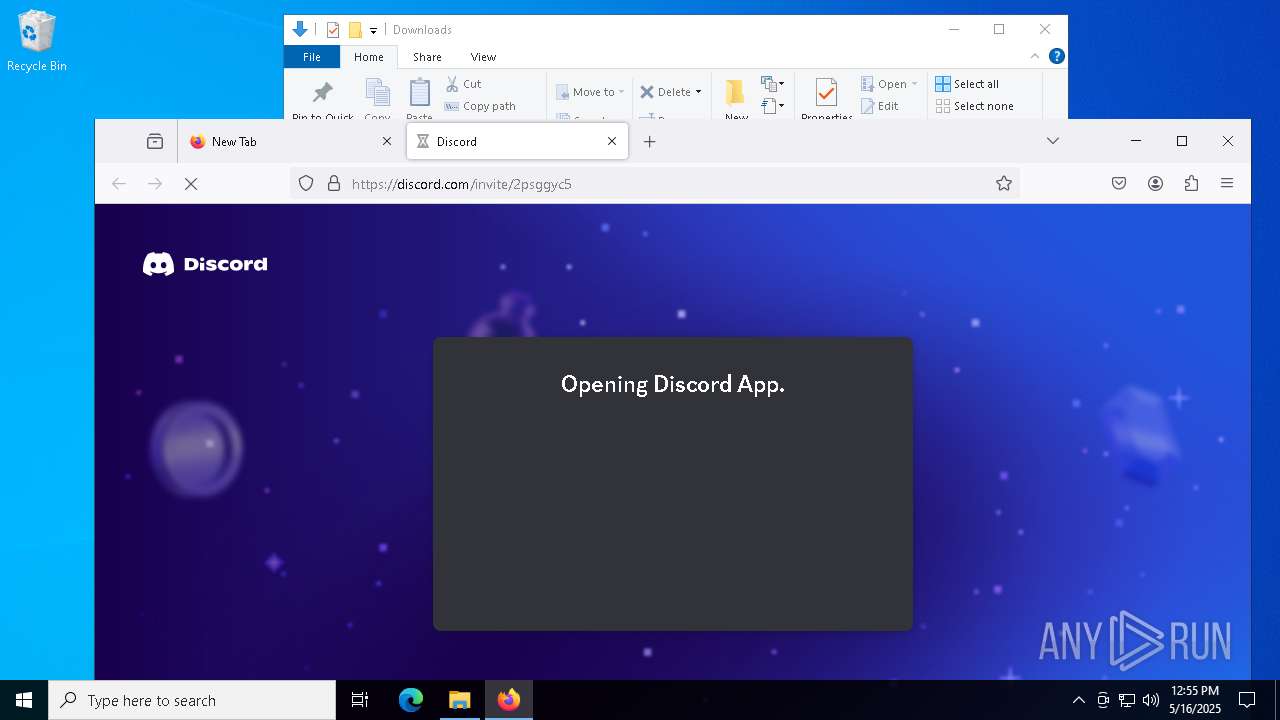Click Cut in Explorer ribbon
The width and height of the screenshot is (1280, 720).
coord(463,84)
